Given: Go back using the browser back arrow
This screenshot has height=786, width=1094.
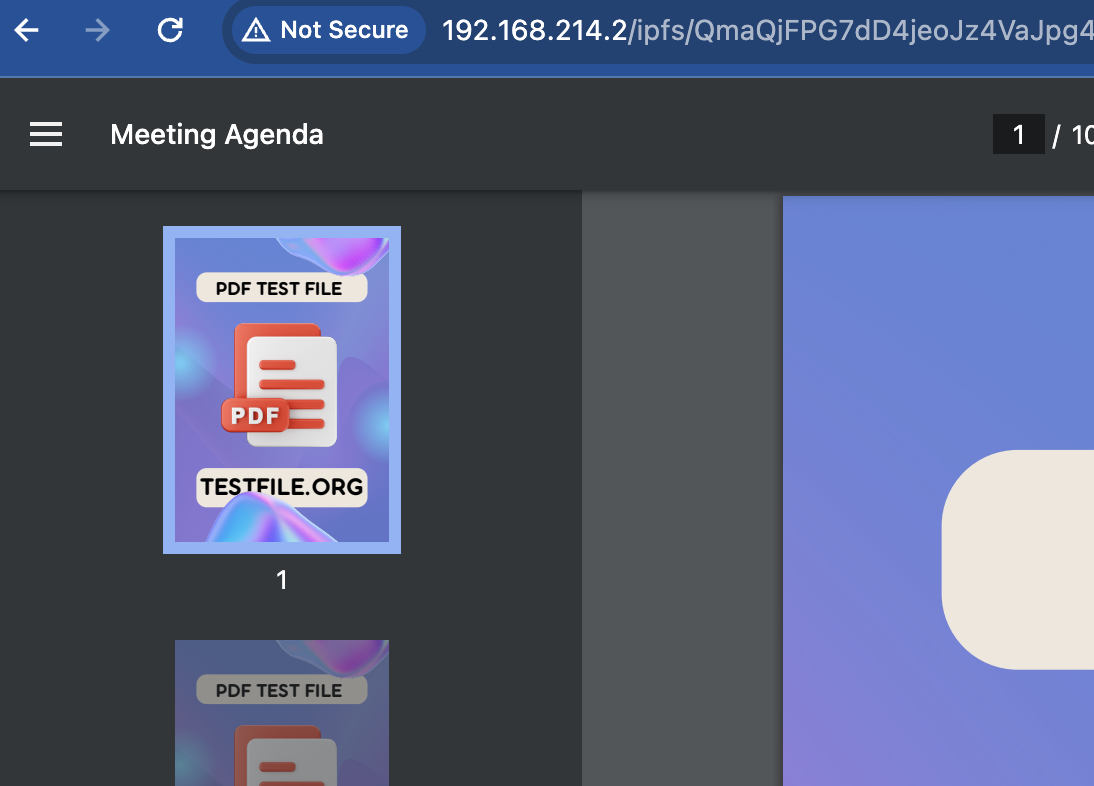Looking at the screenshot, I should pyautogui.click(x=27, y=30).
